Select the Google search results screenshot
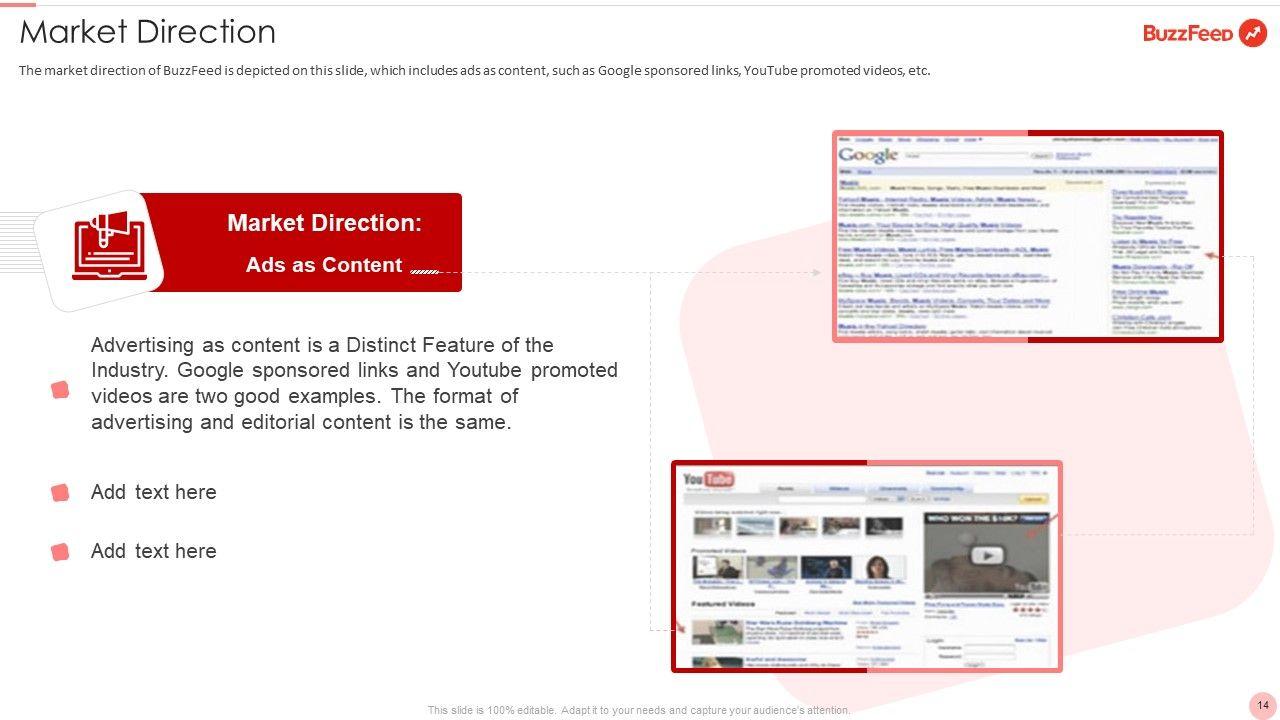This screenshot has height=720, width=1280. (1028, 236)
